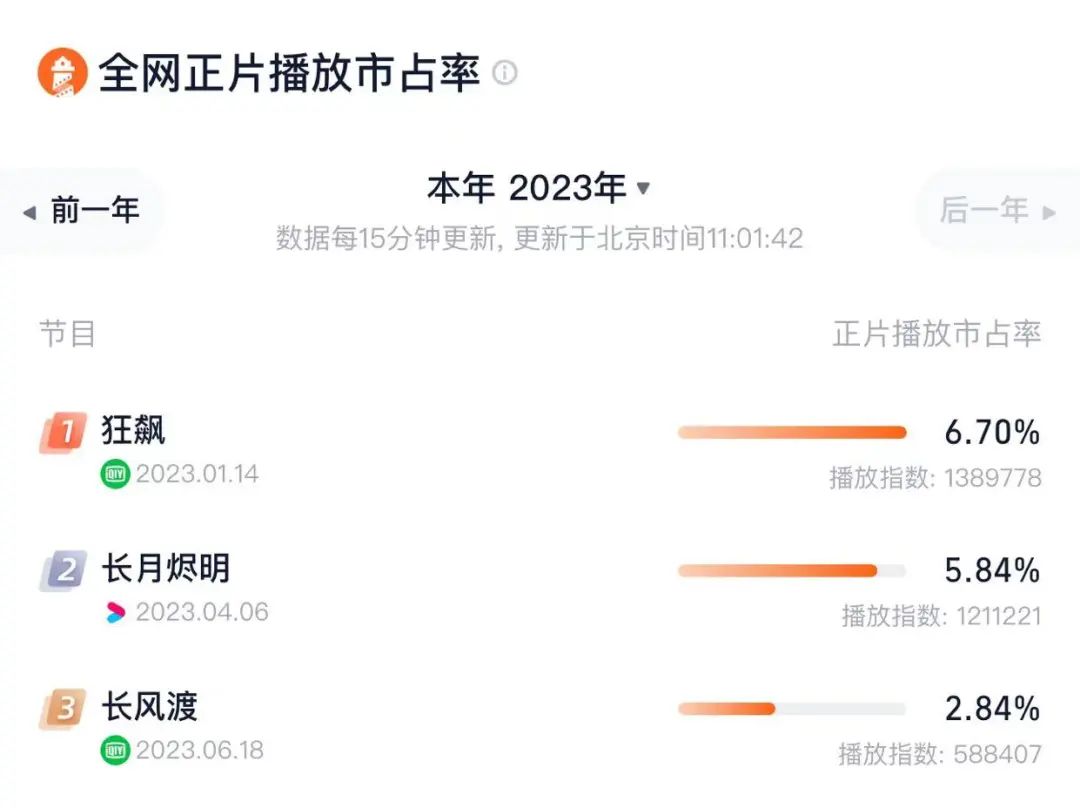Open the 长风渡 show entry
Image resolution: width=1080 pixels, height=808 pixels.
point(150,707)
